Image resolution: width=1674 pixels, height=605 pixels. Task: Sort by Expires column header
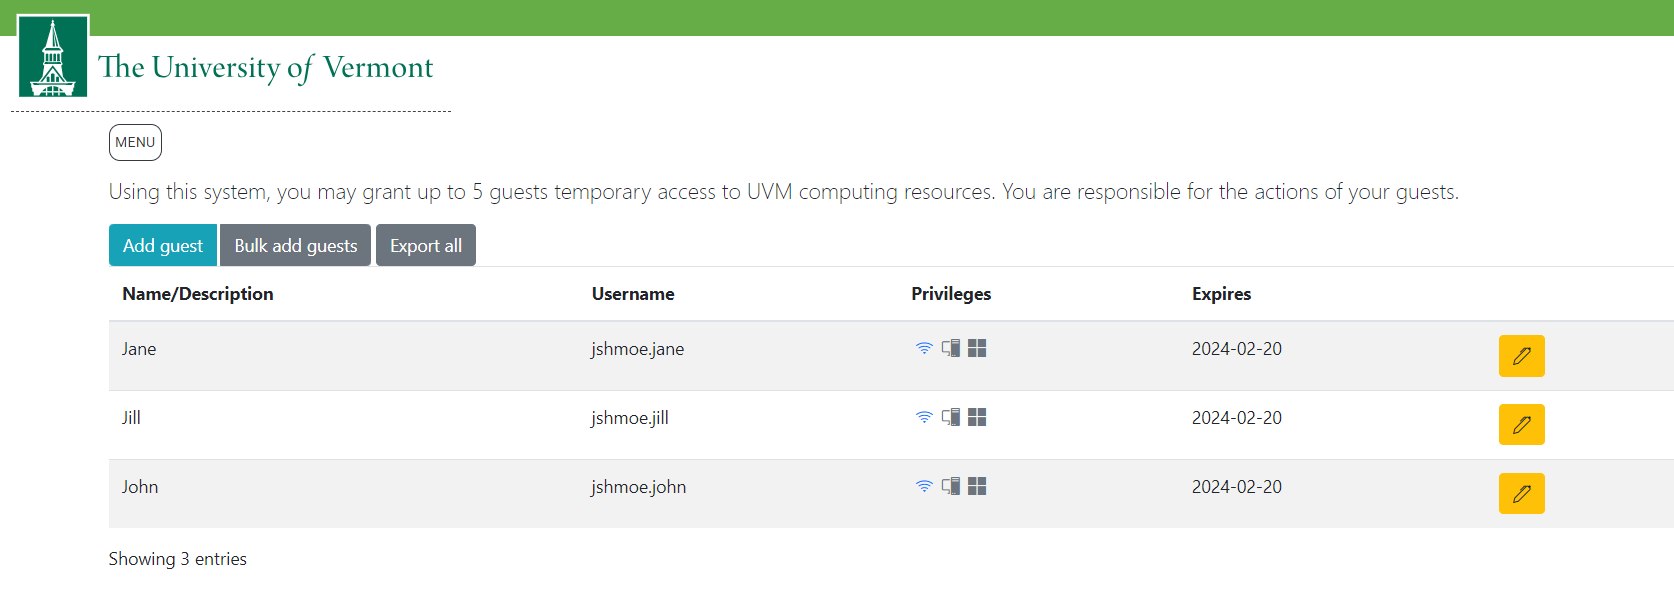[1221, 294]
